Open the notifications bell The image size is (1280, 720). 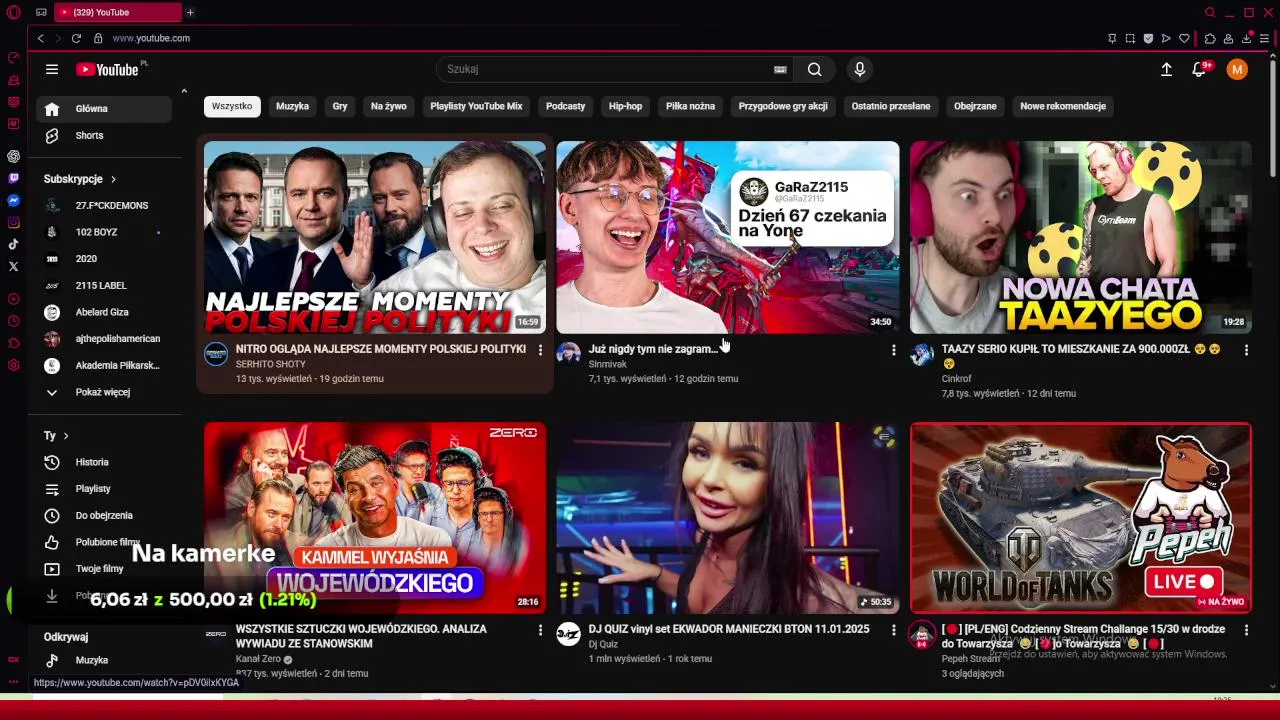(x=1199, y=69)
